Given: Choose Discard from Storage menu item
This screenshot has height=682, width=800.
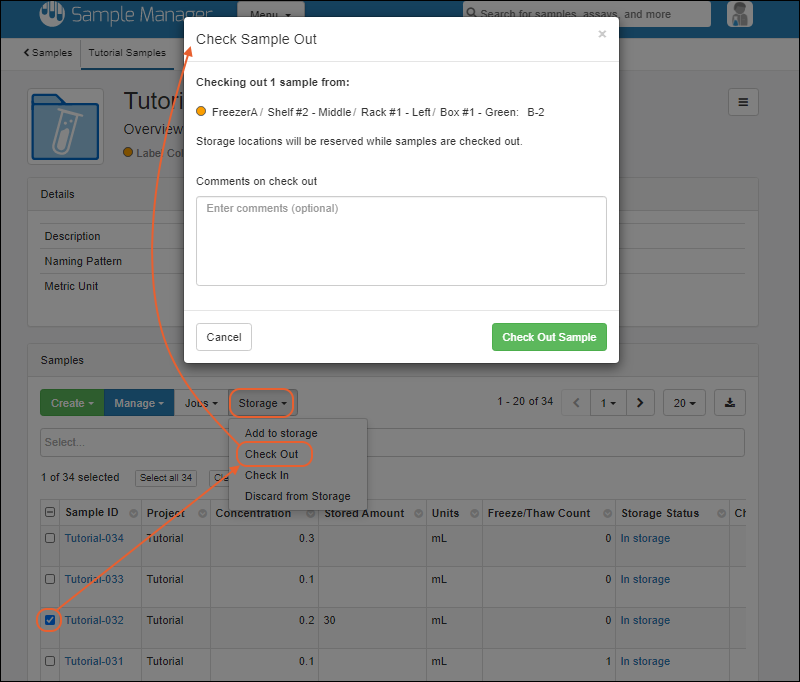Looking at the screenshot, I should coord(297,496).
